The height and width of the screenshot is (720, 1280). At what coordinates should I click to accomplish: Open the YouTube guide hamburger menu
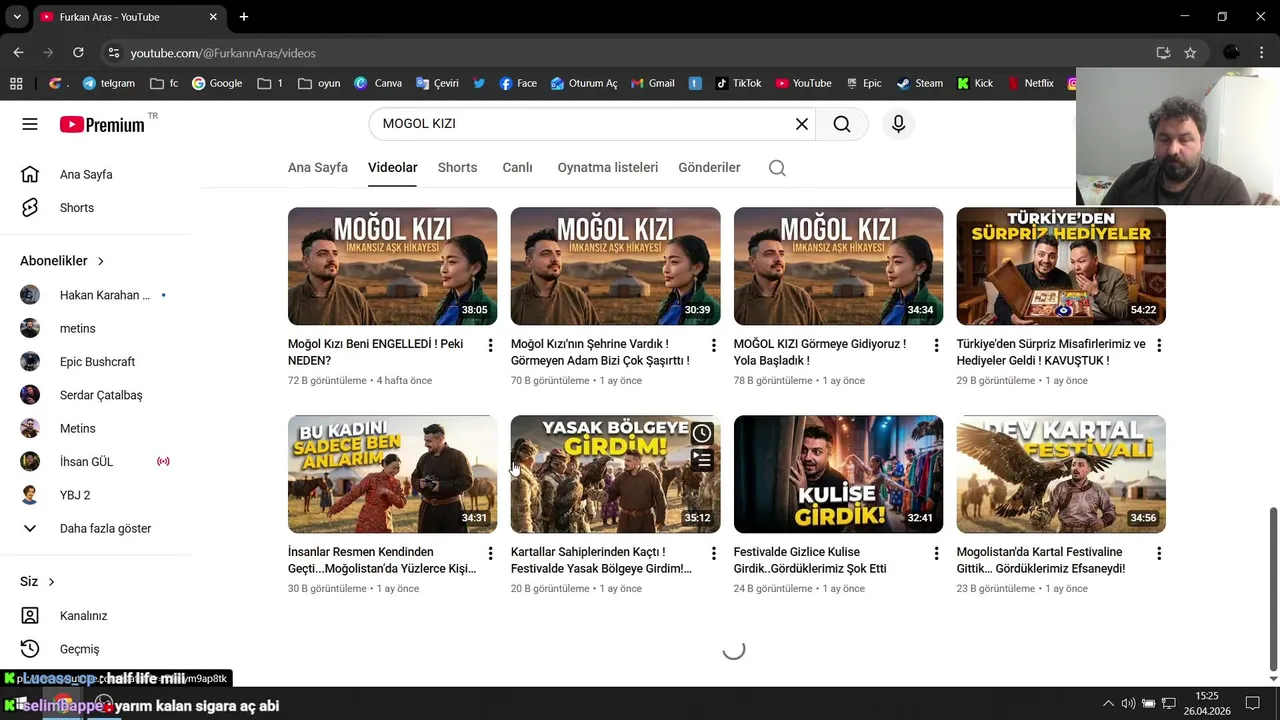(x=30, y=124)
